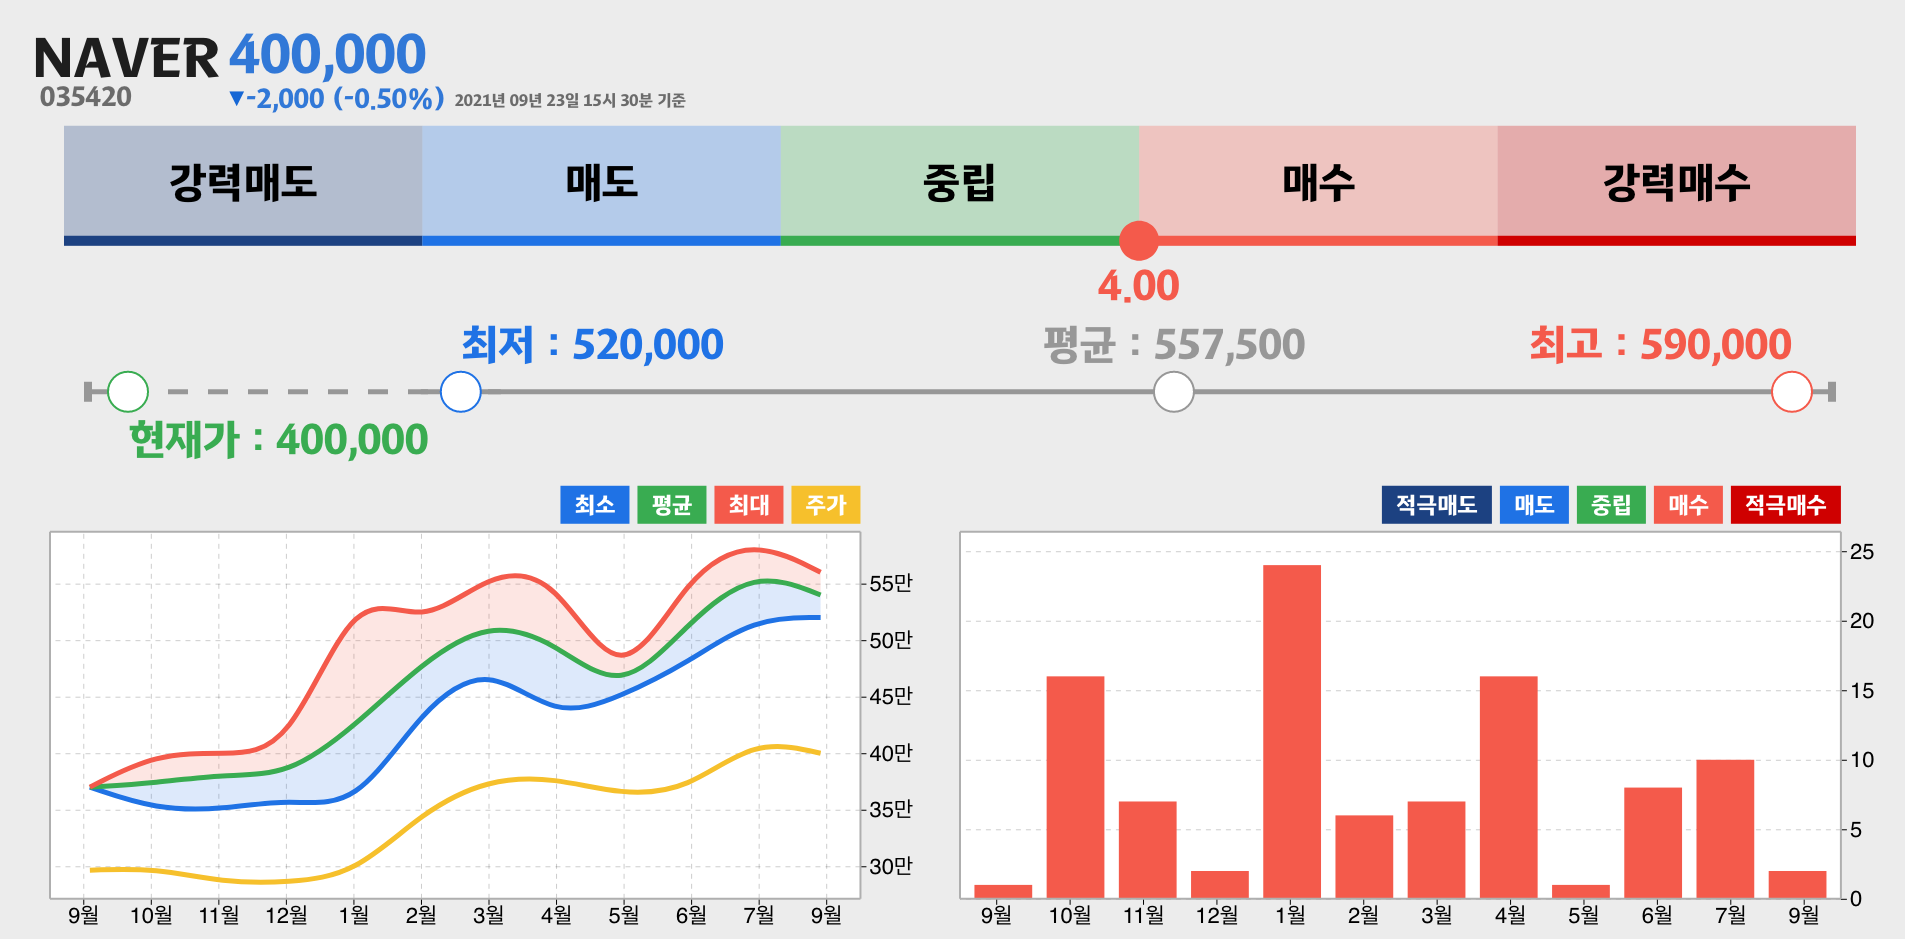
Task: Click the 11월 bar in bar chart
Action: 1148,850
